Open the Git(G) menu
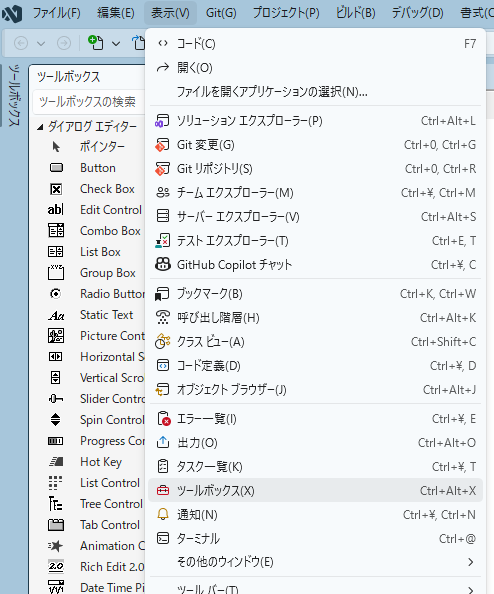This screenshot has width=494, height=594. [221, 13]
